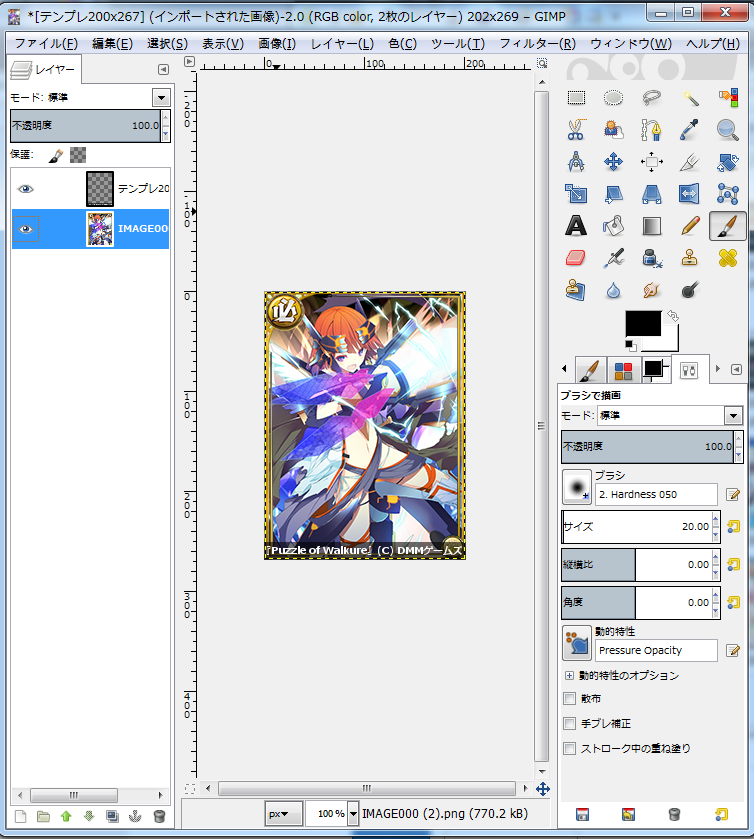Select the Paths tool

(x=651, y=129)
